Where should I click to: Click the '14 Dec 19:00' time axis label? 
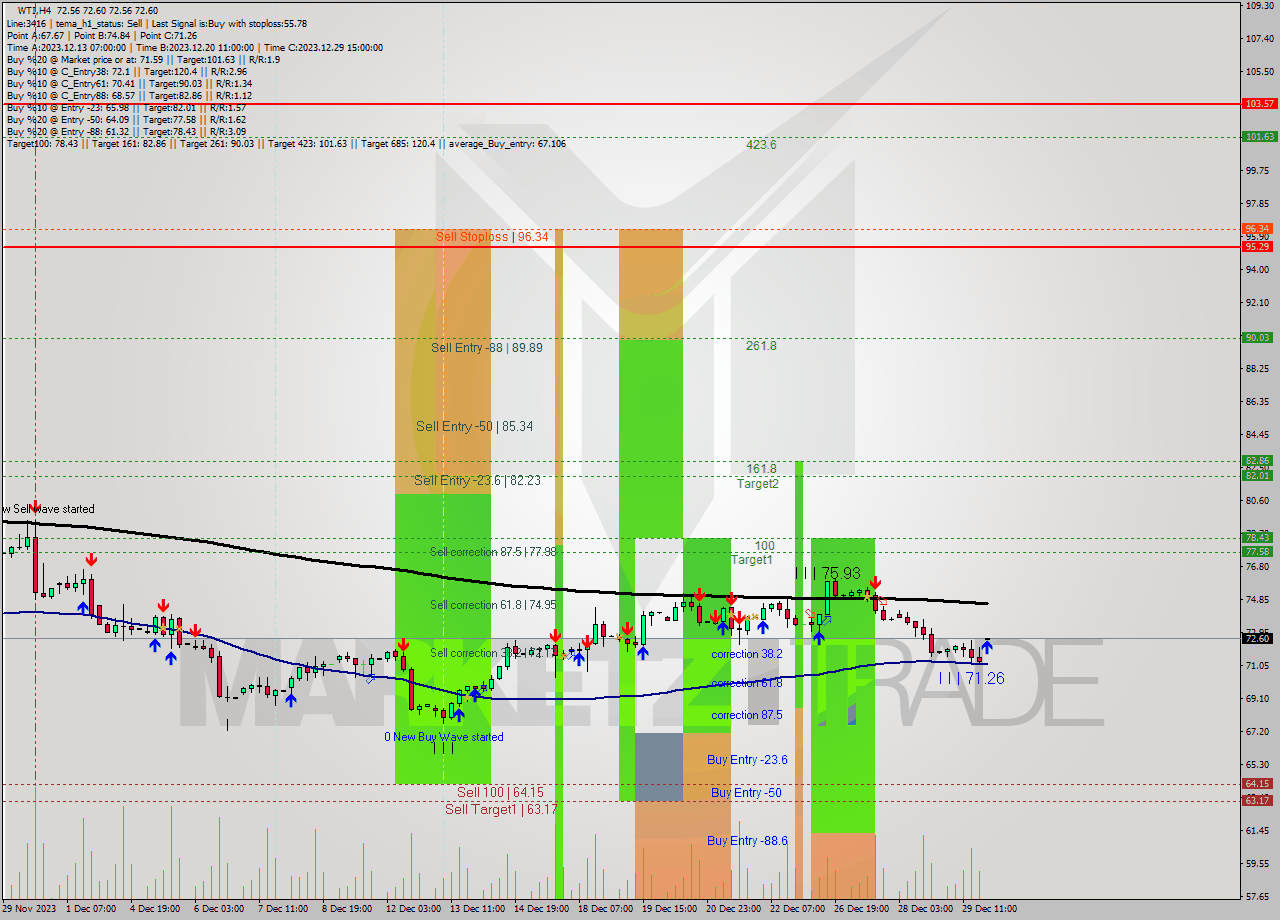pos(541,909)
